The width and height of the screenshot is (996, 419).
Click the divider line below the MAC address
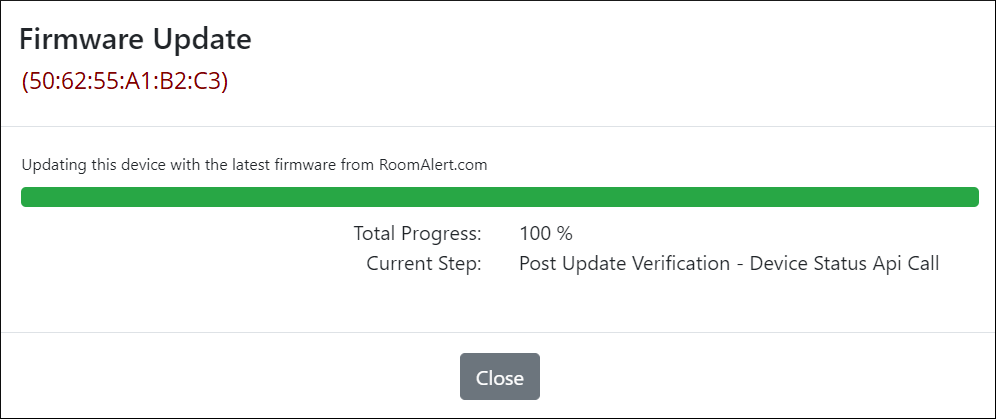coord(498,127)
